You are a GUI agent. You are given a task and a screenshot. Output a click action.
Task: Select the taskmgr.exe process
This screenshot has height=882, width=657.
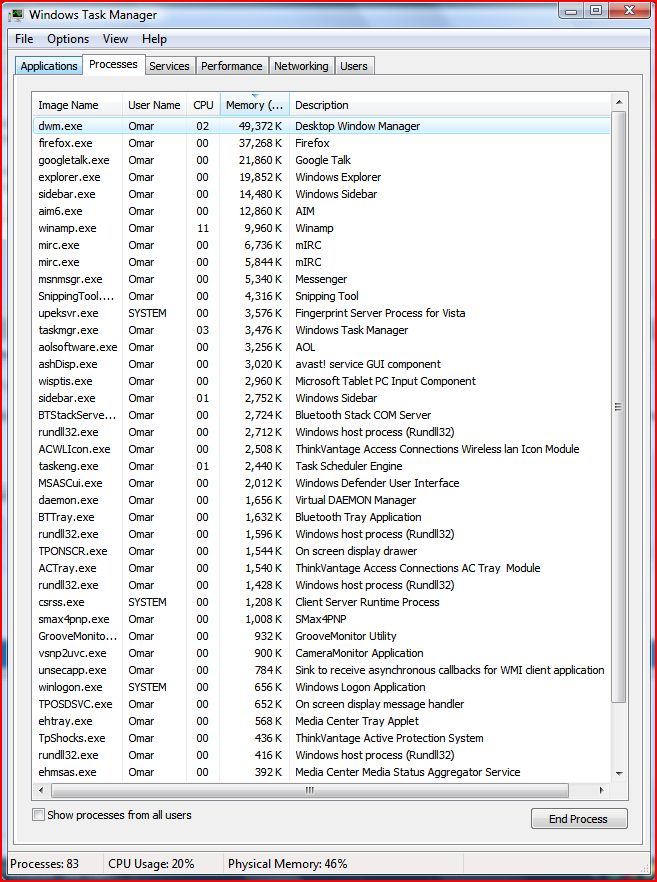tap(321, 330)
